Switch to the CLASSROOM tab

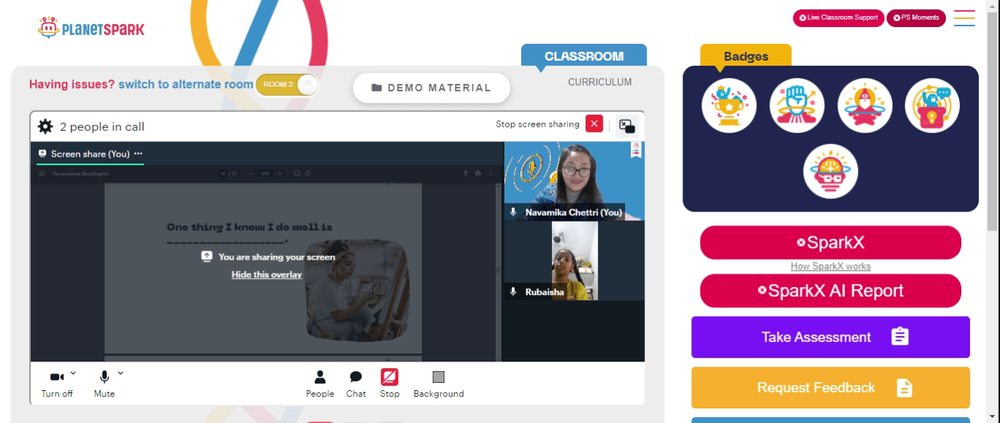click(584, 56)
